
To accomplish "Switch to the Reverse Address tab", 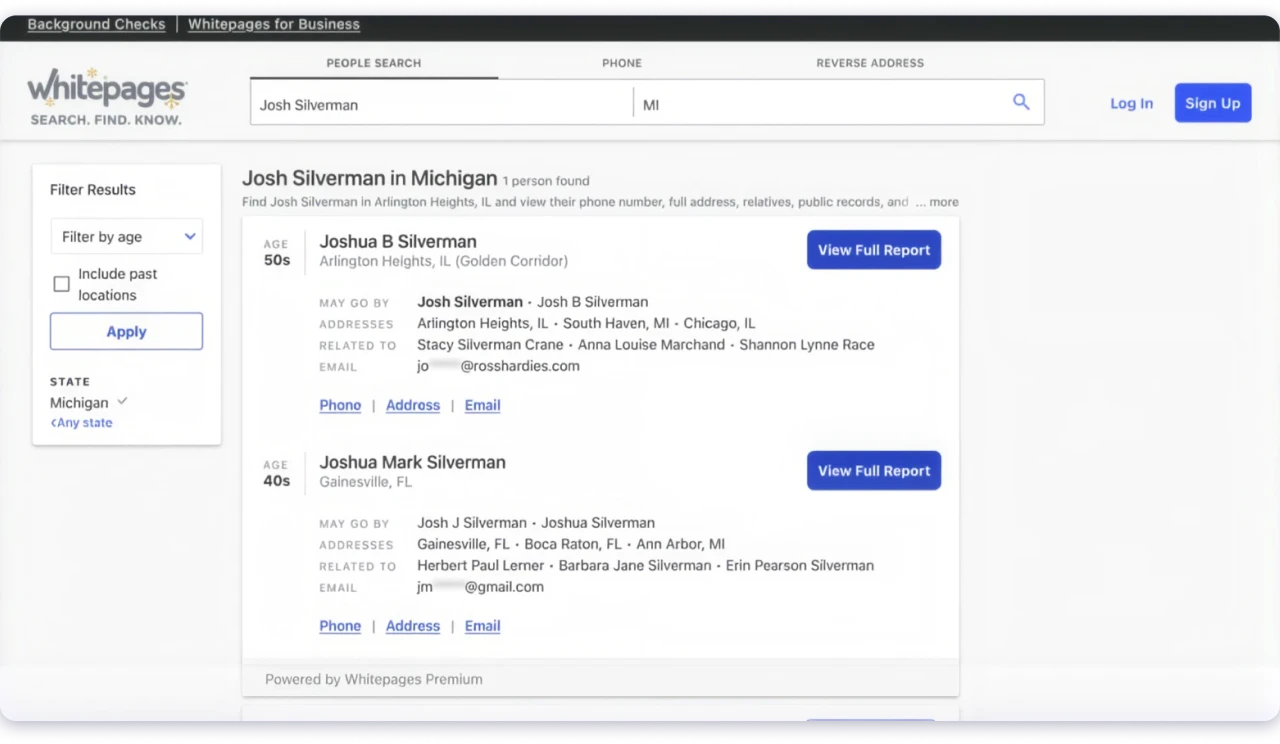I will click(870, 63).
